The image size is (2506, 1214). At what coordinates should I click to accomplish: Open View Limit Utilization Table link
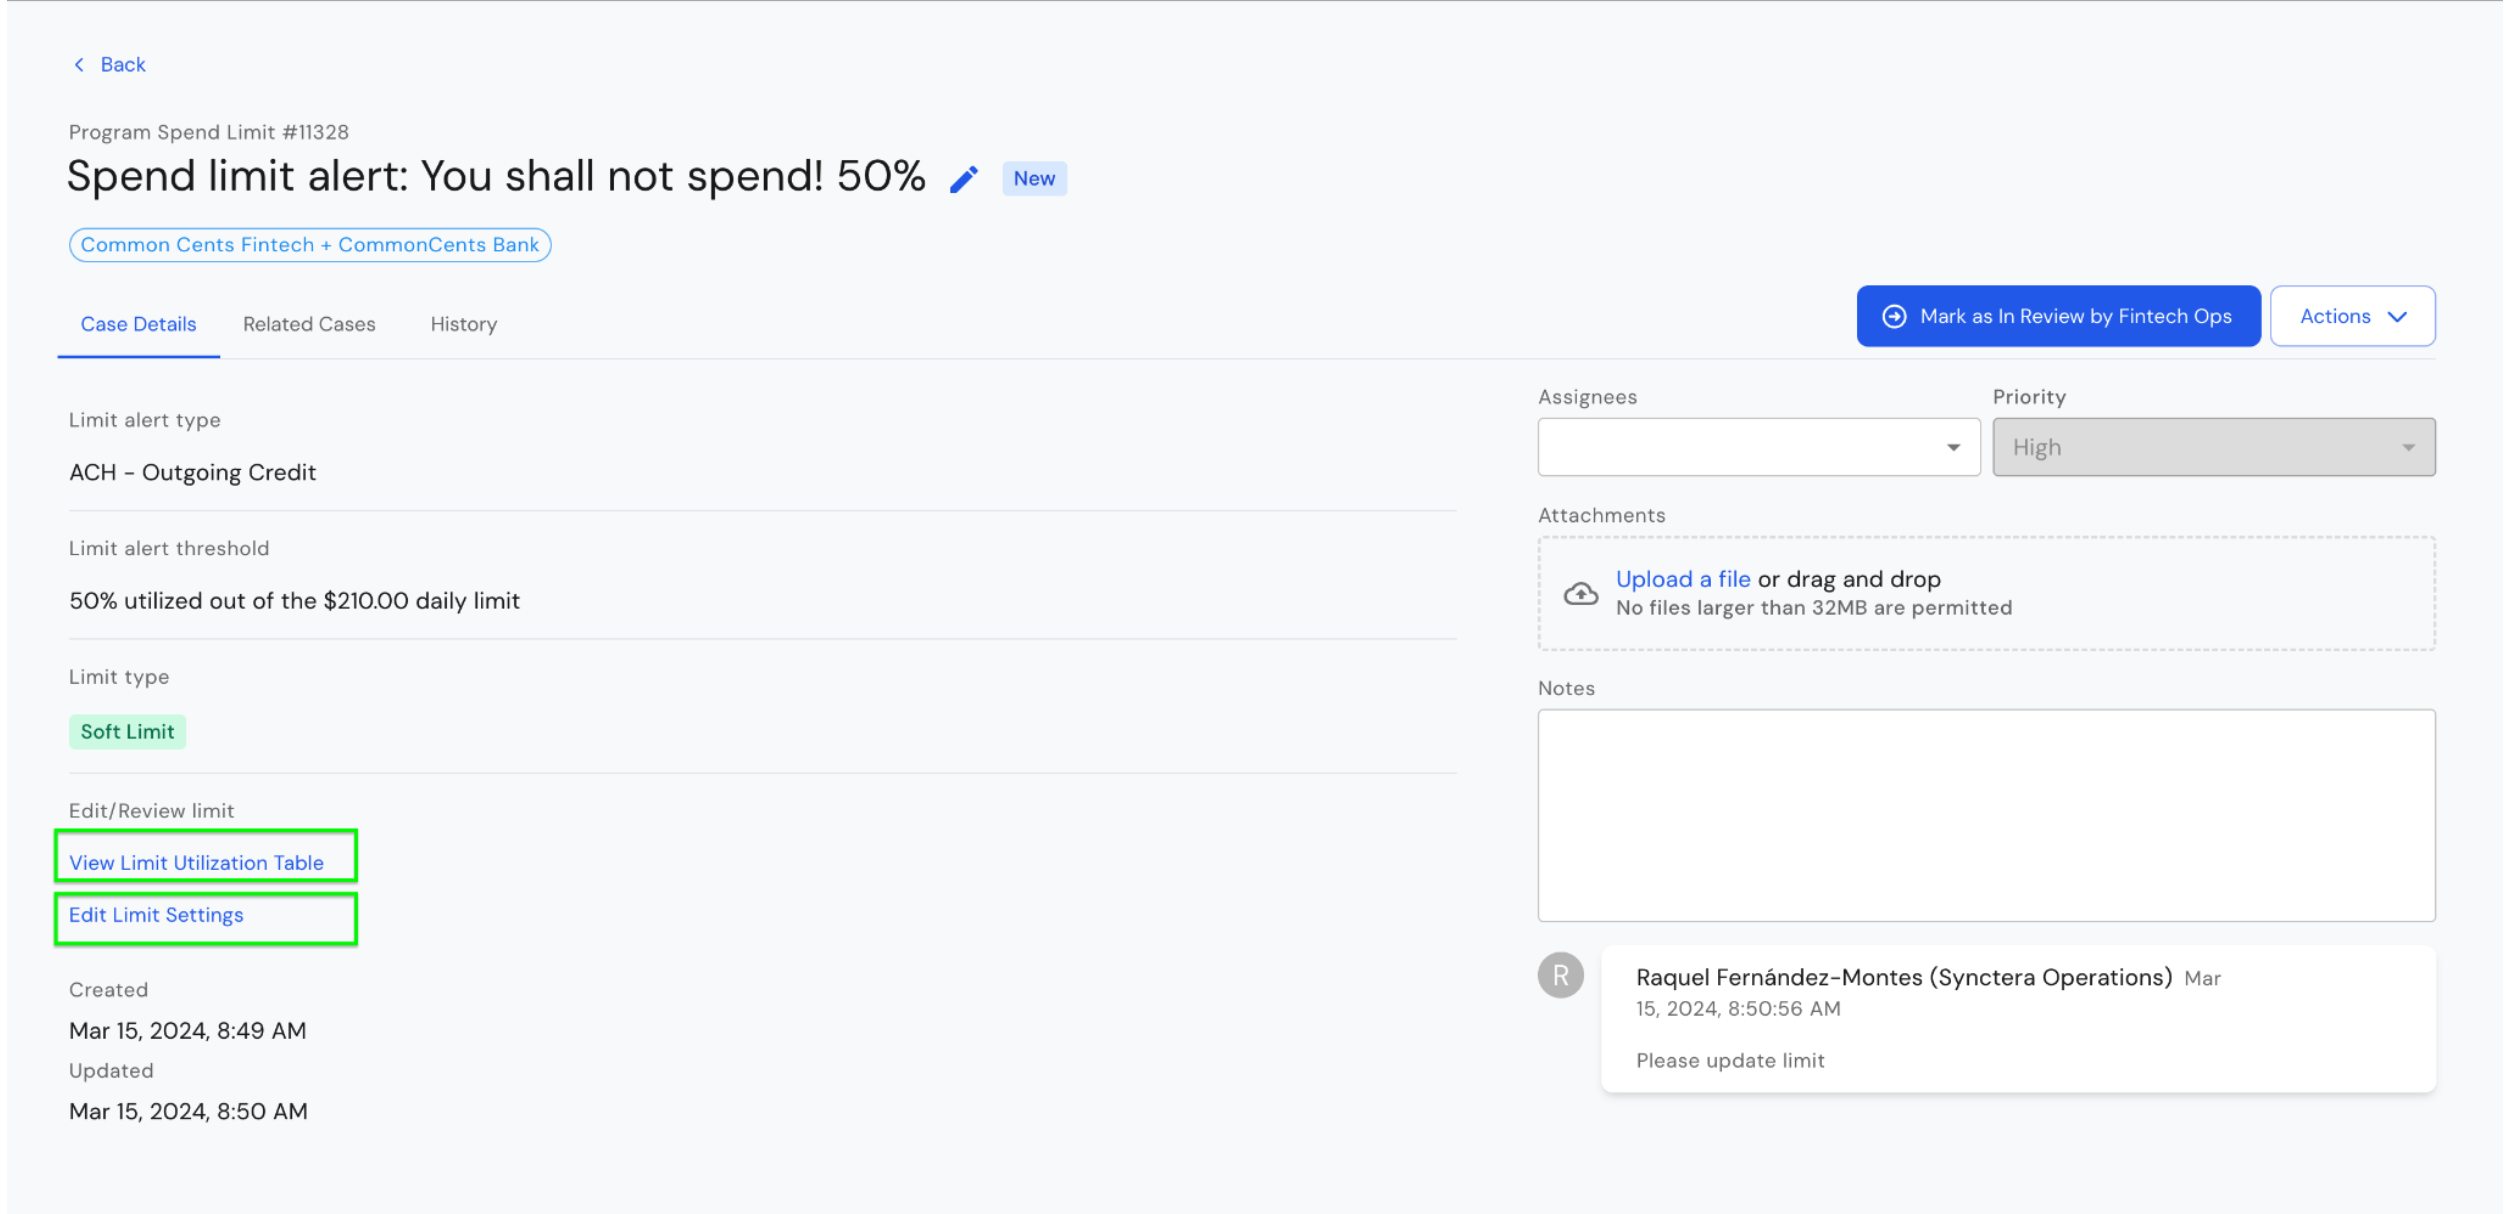pos(196,862)
